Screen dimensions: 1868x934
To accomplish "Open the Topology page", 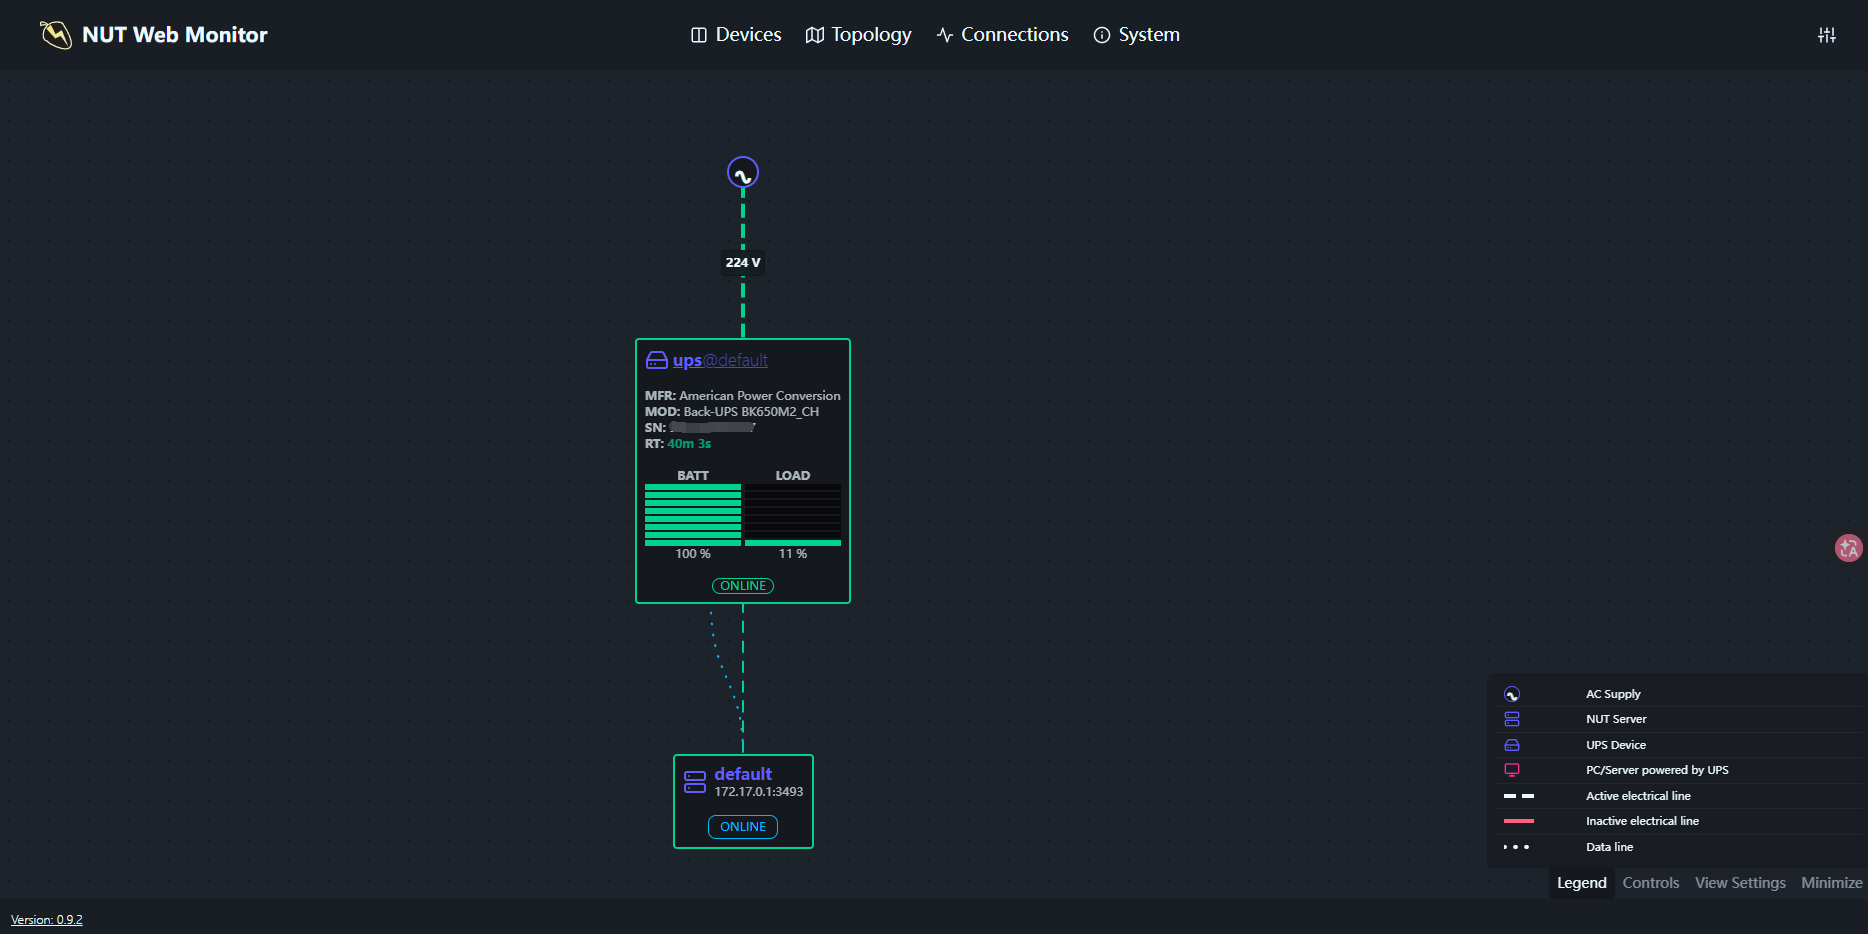I will (859, 35).
